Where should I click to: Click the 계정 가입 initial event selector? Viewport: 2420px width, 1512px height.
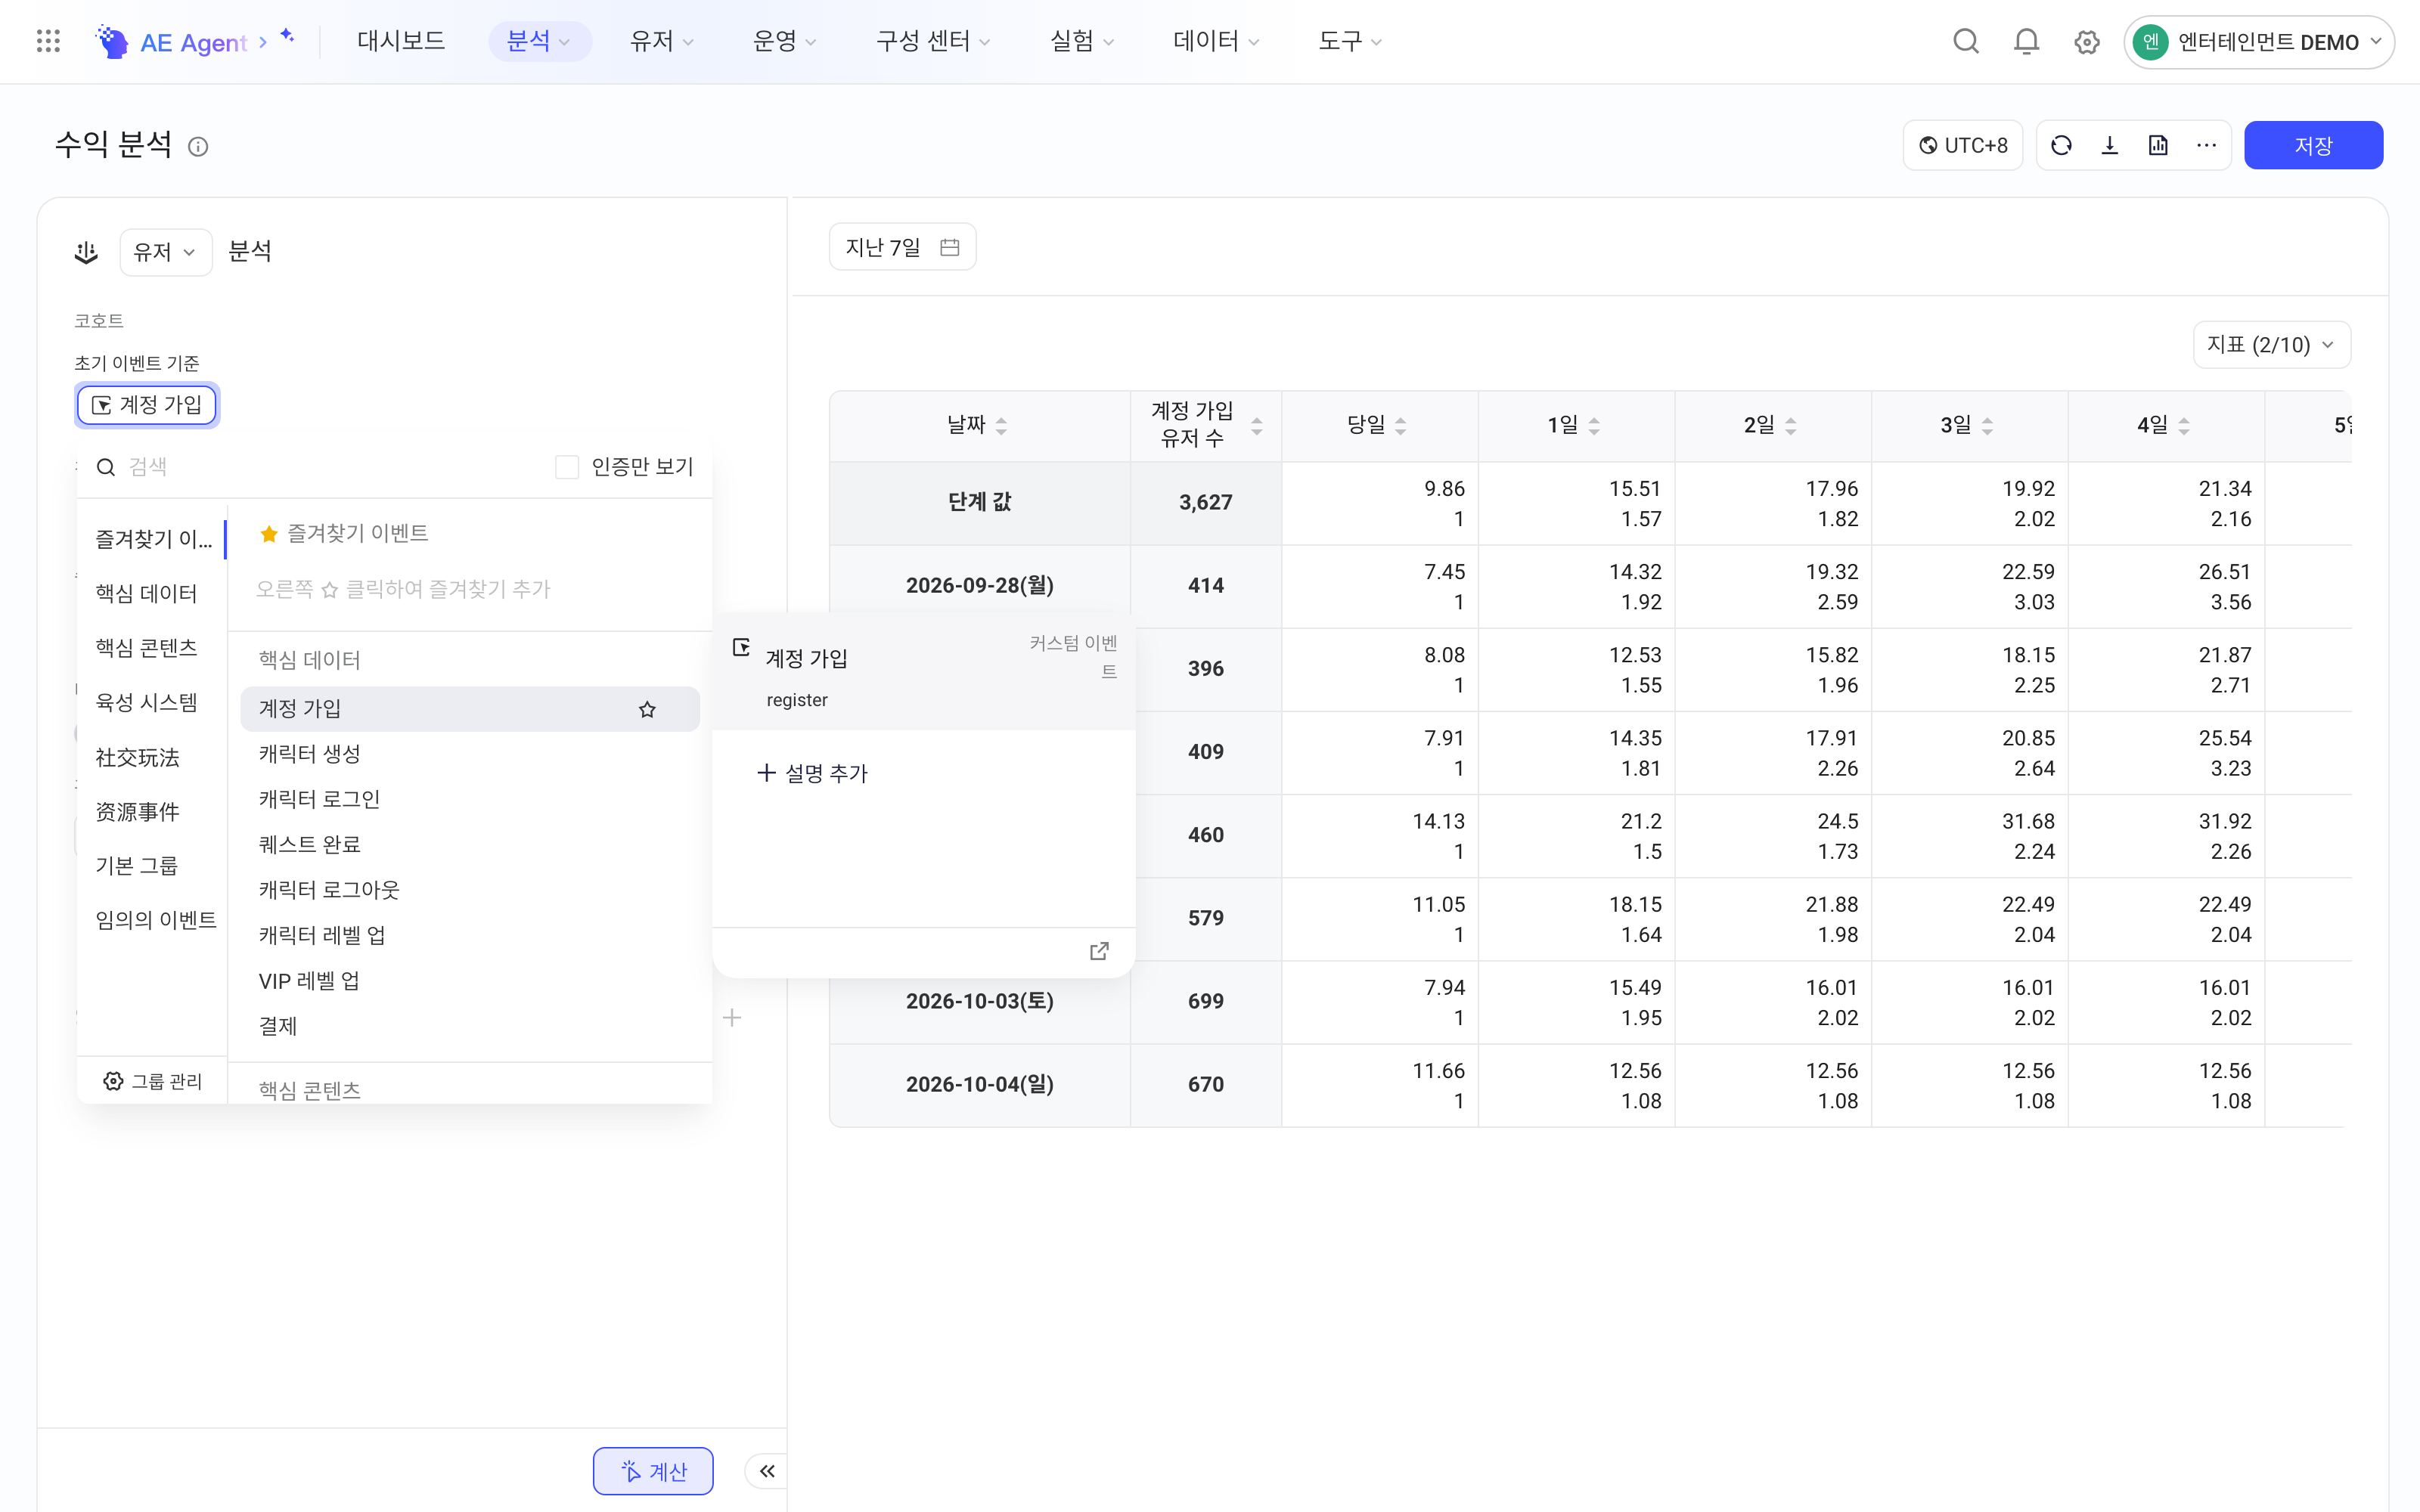coord(146,405)
